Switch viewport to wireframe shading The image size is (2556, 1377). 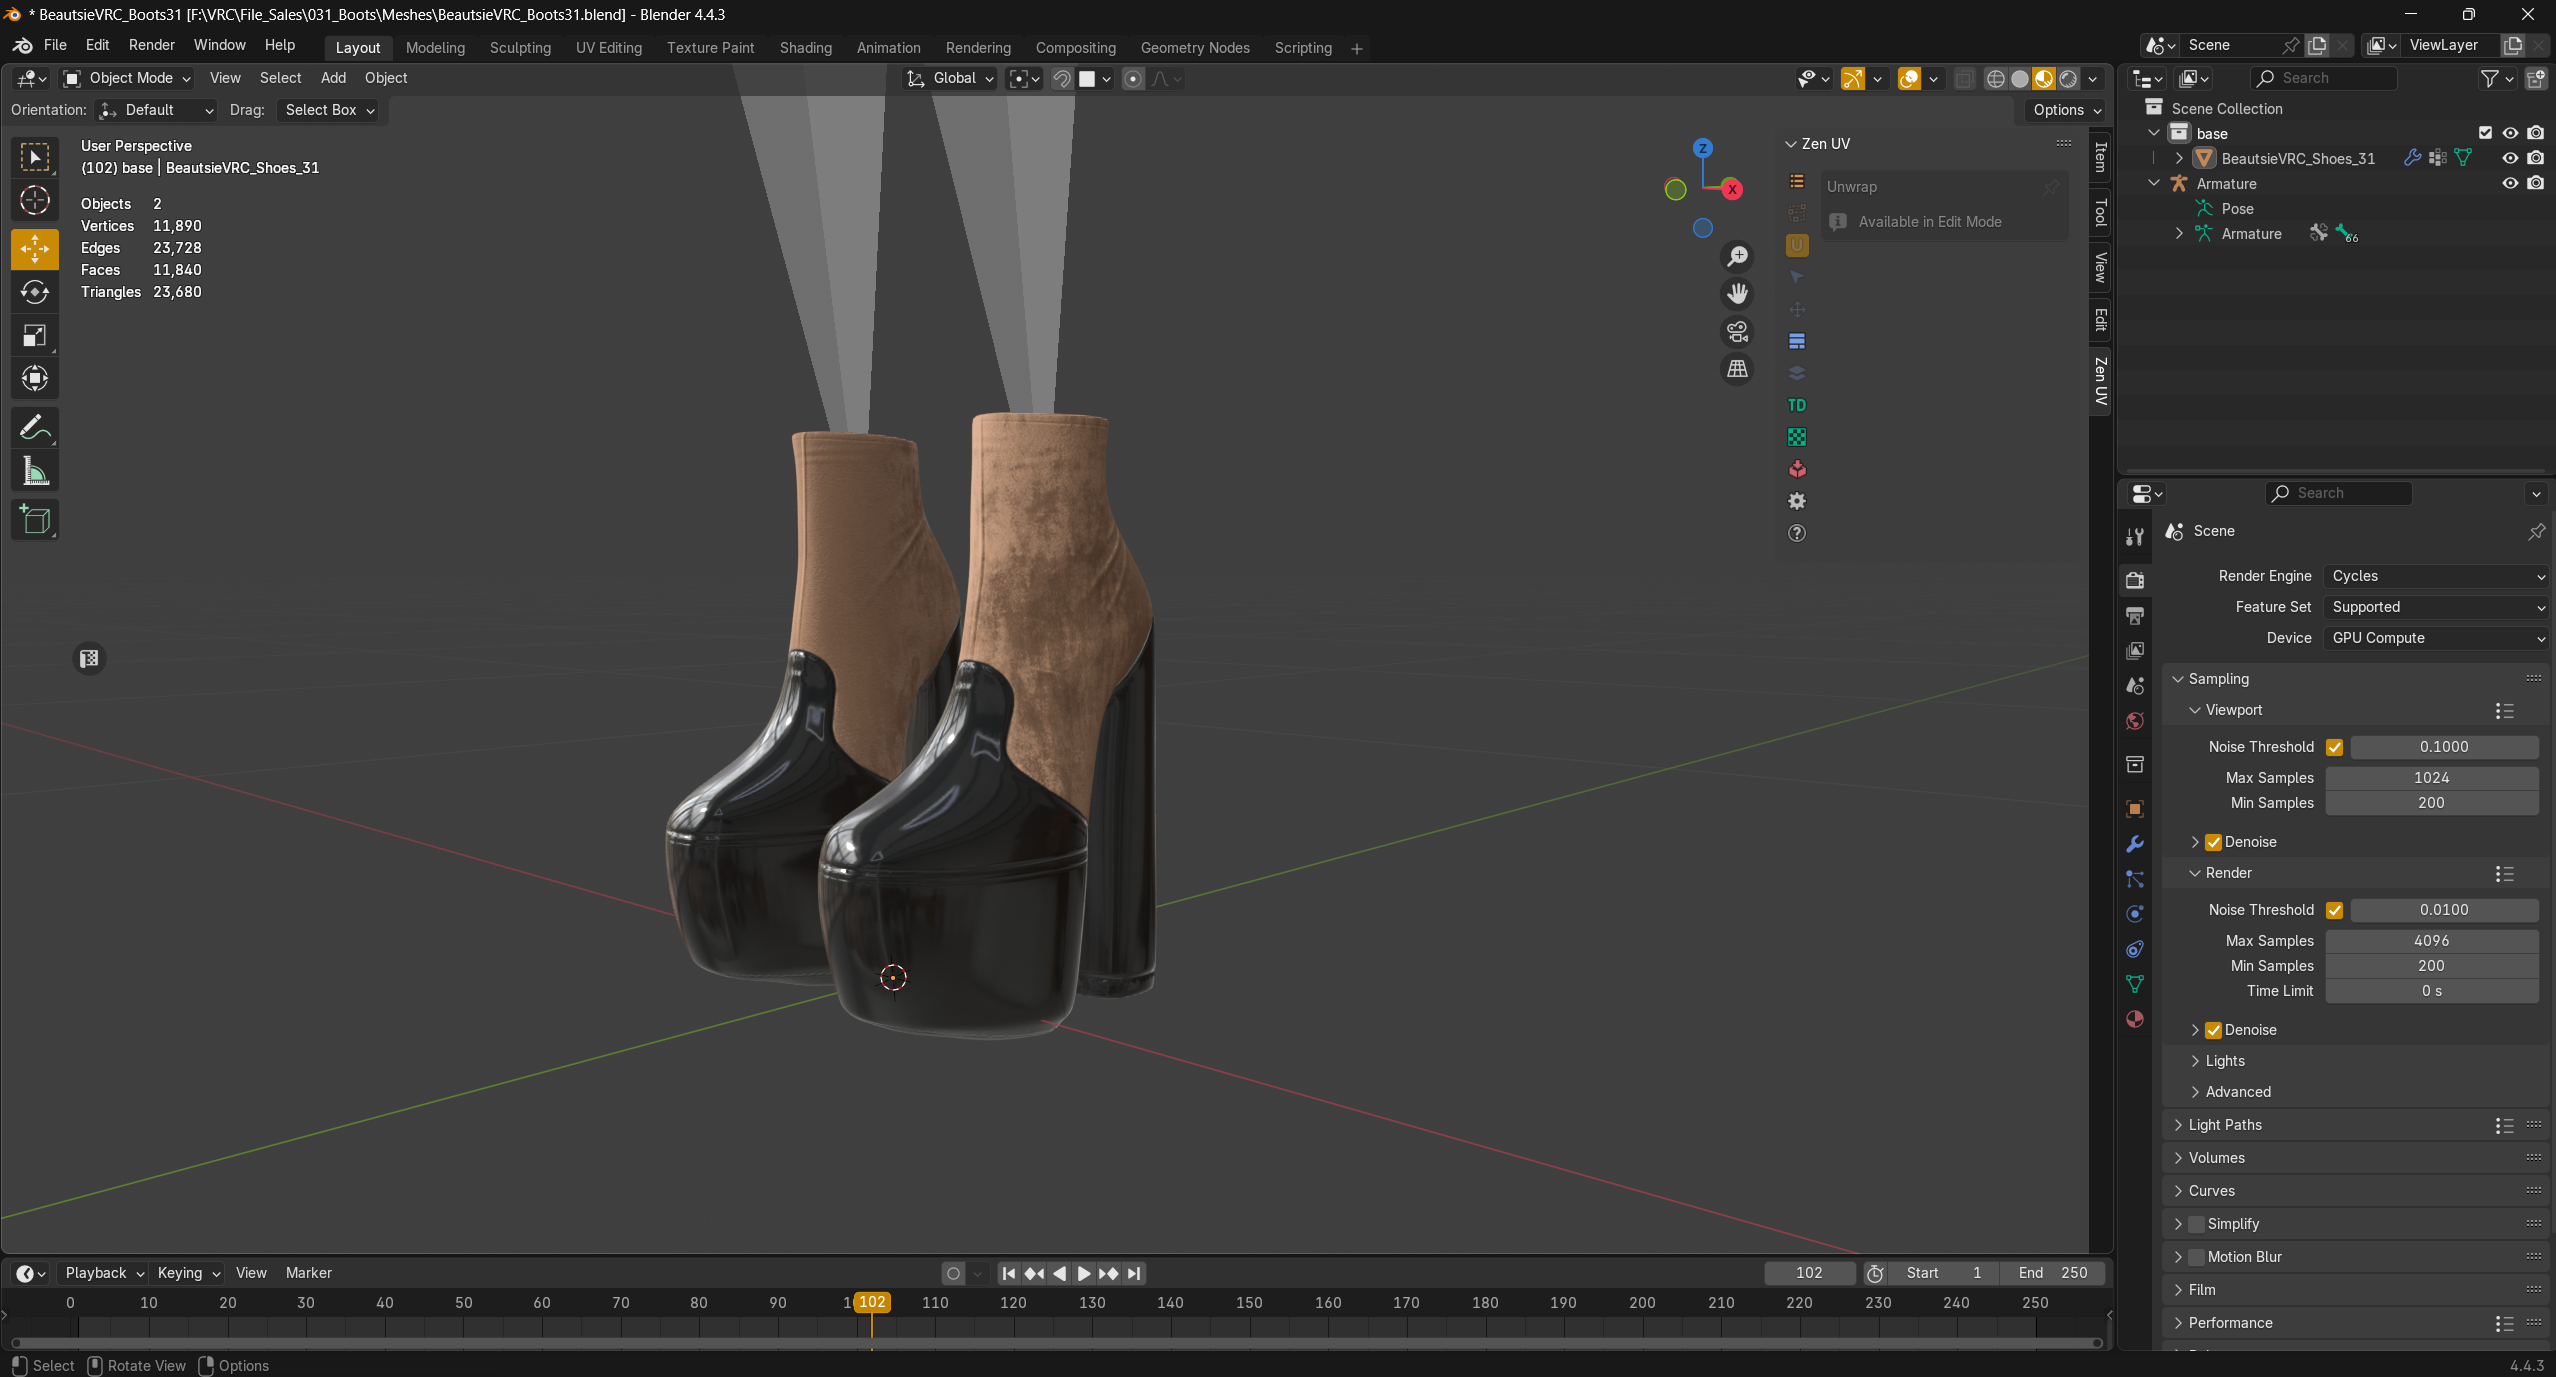point(1995,79)
